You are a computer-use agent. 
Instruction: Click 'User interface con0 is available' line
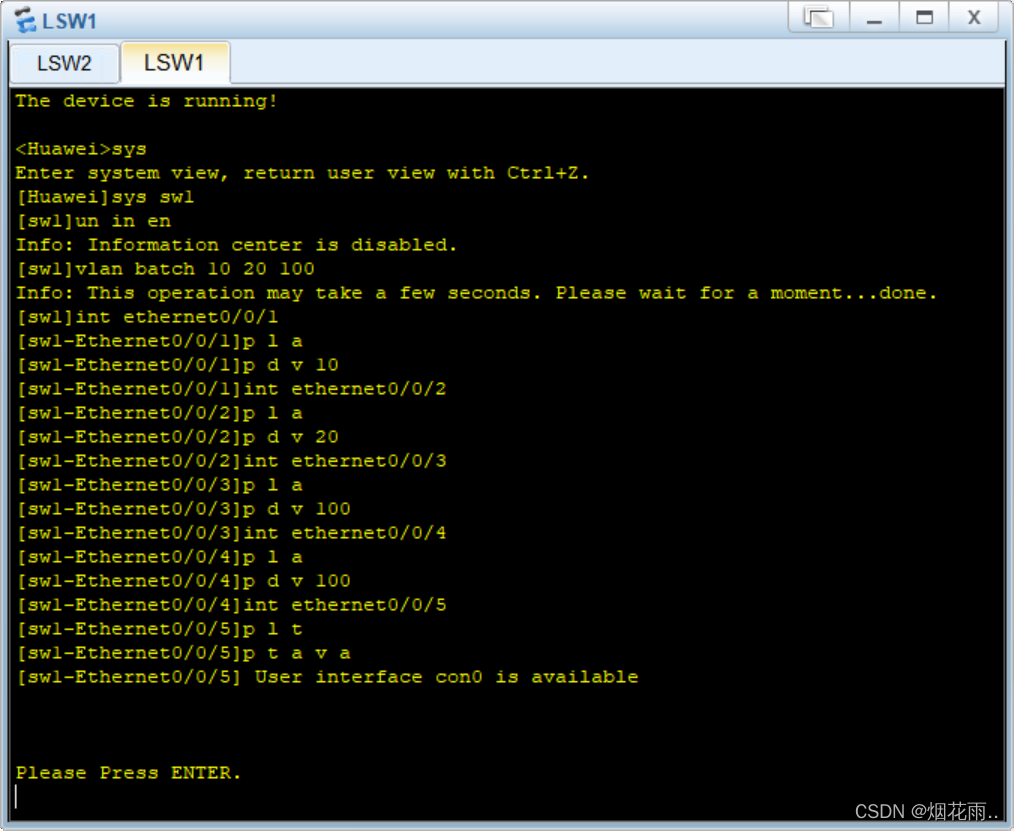coord(446,676)
